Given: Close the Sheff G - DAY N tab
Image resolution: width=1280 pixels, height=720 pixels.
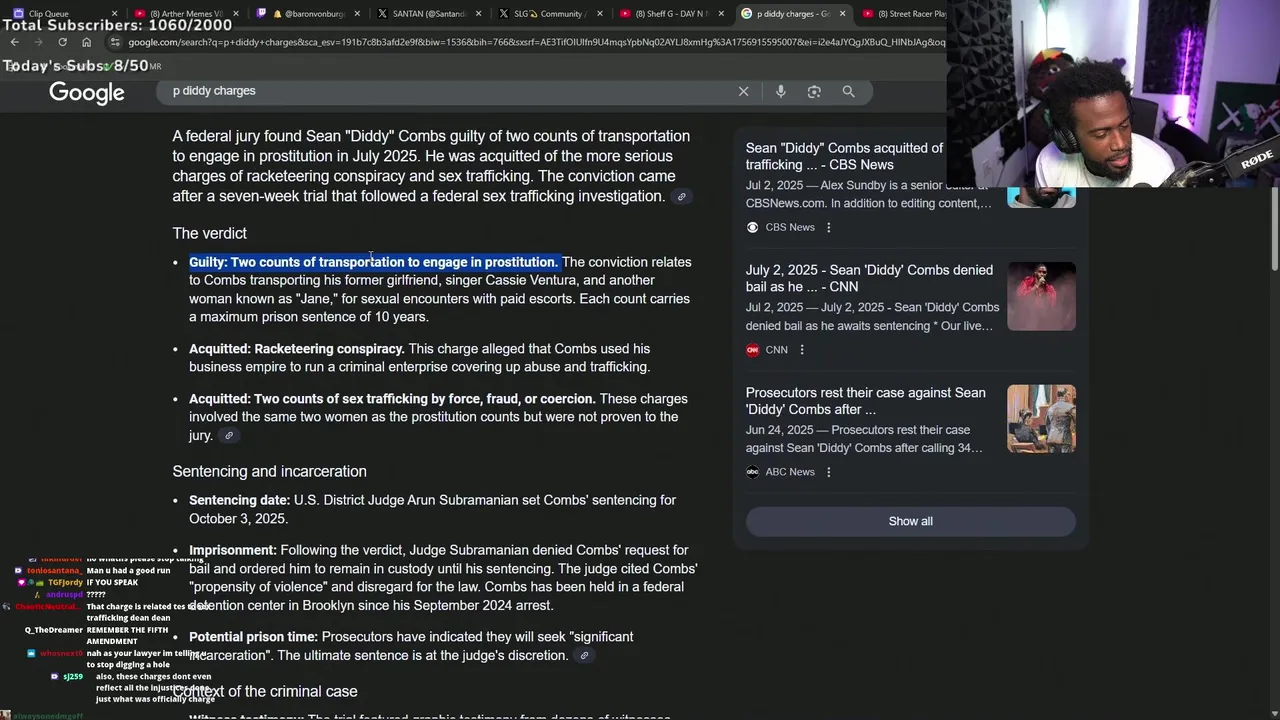Looking at the screenshot, I should pyautogui.click(x=721, y=14).
